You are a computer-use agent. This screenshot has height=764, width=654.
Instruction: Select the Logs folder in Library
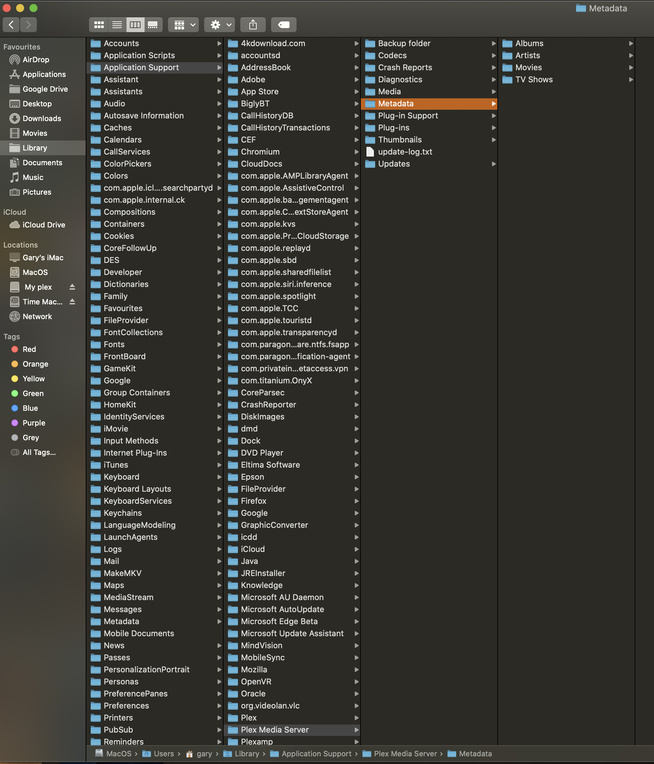click(155, 549)
